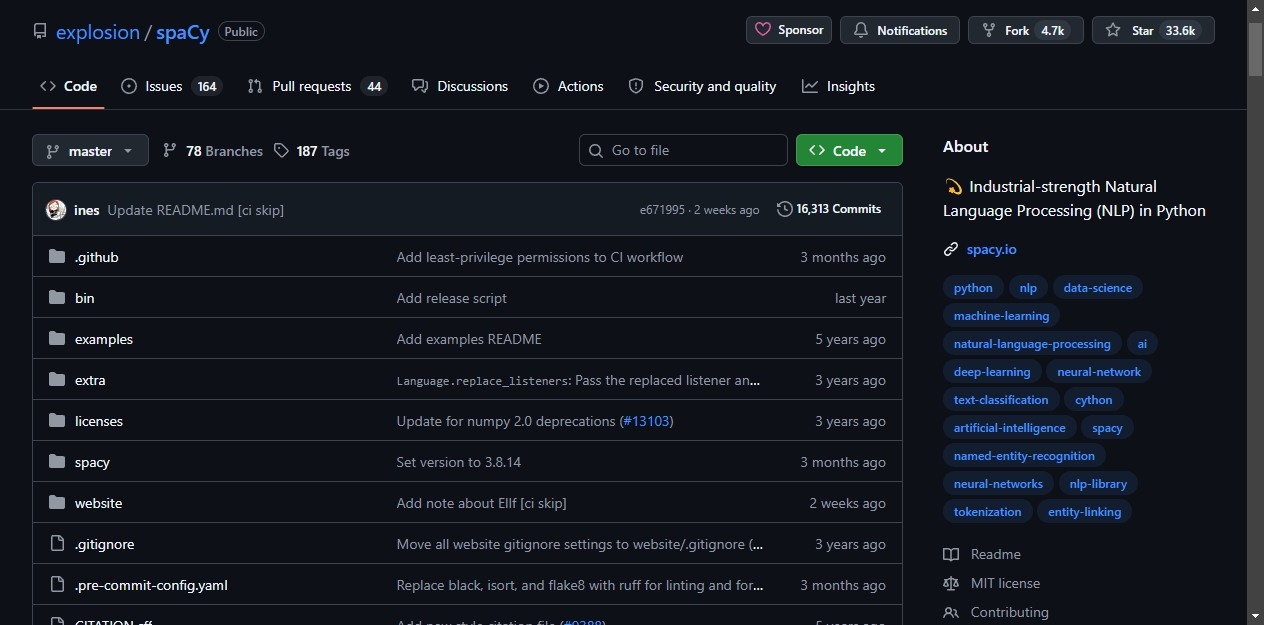Open the .pre-commit-config.yaml file

click(x=151, y=585)
